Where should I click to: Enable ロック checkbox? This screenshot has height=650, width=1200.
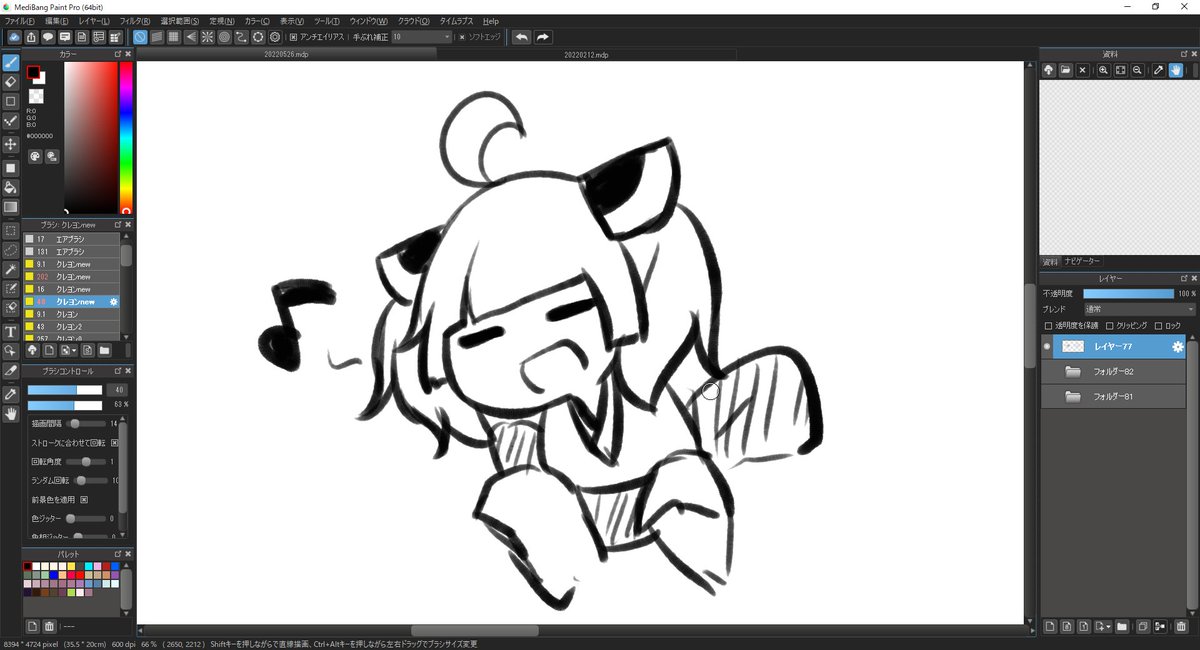pyautogui.click(x=1158, y=326)
